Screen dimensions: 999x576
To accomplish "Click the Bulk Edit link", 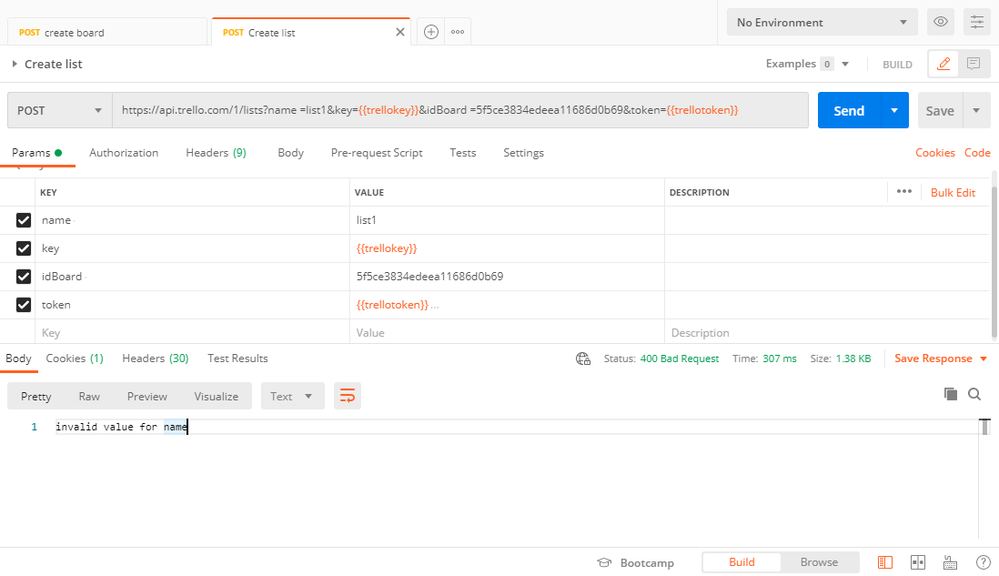I will [x=952, y=192].
